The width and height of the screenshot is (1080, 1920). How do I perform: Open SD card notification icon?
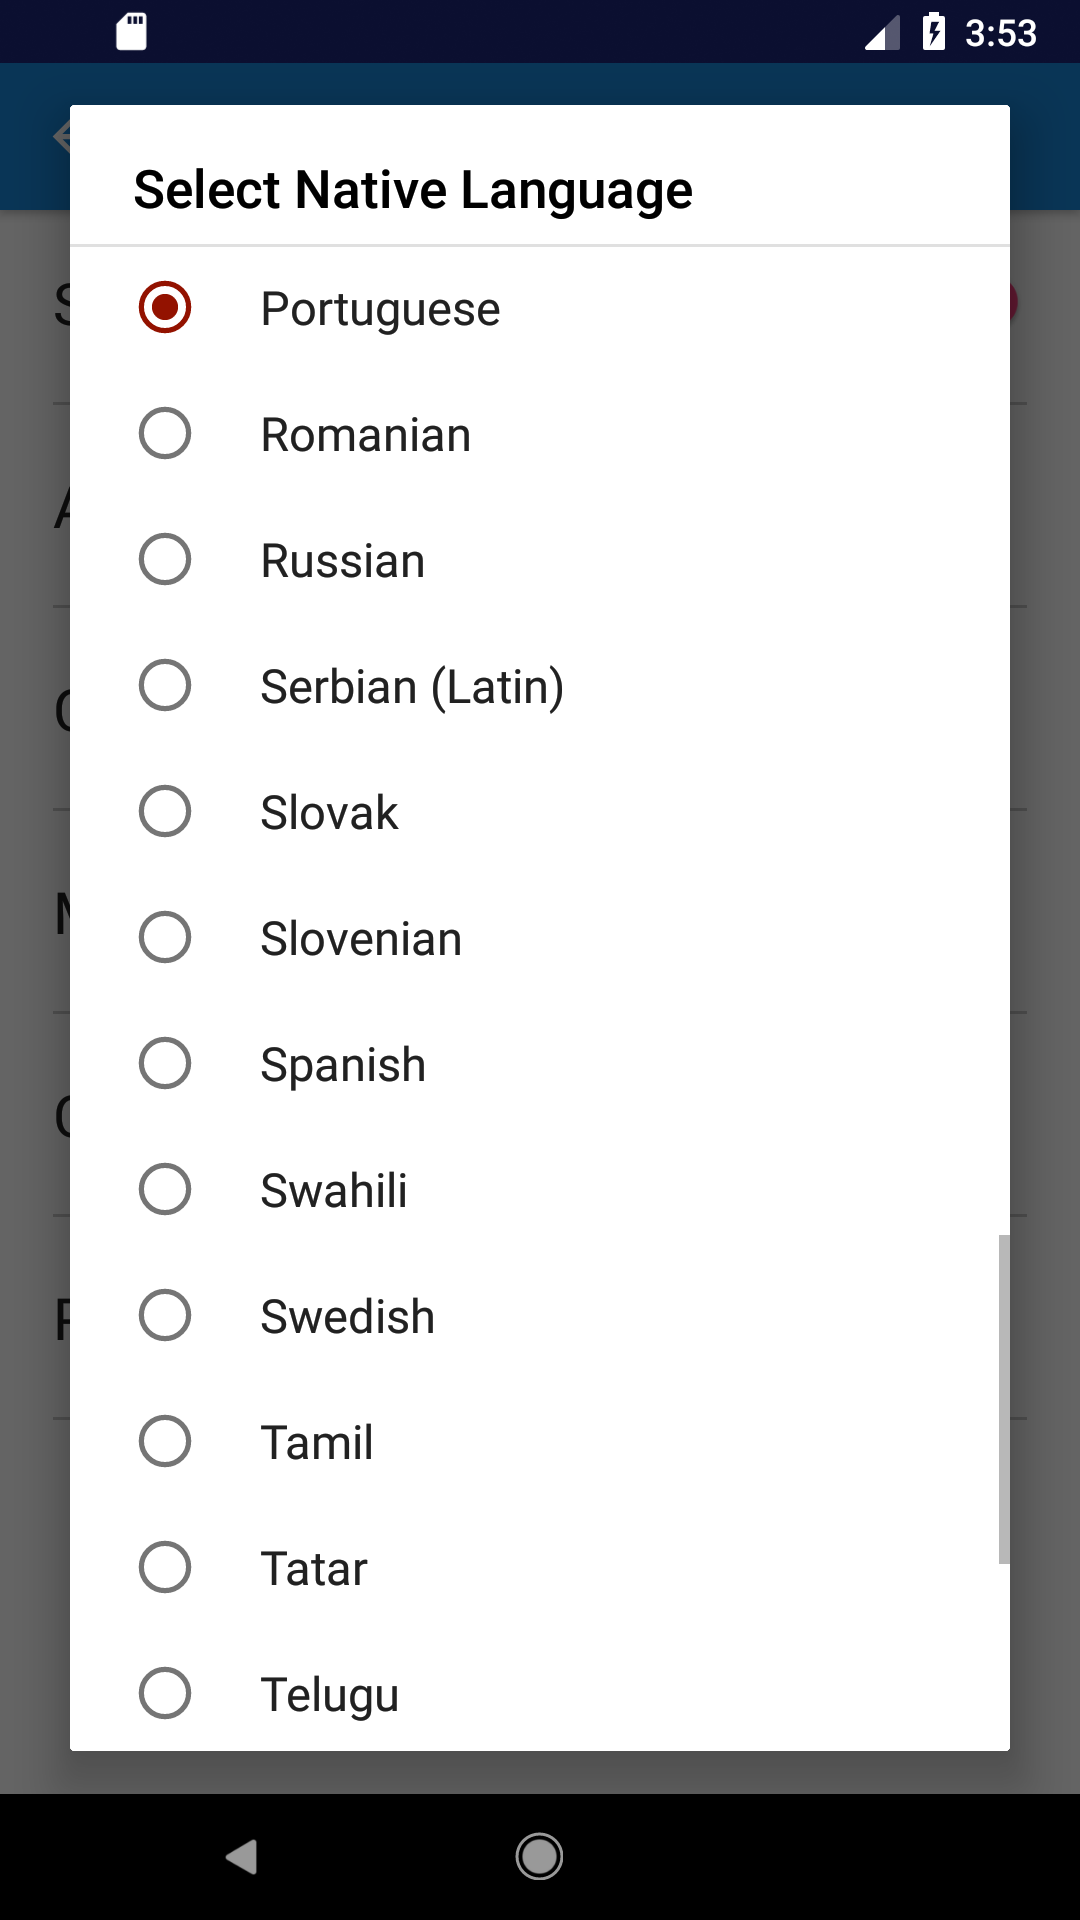coord(132,31)
